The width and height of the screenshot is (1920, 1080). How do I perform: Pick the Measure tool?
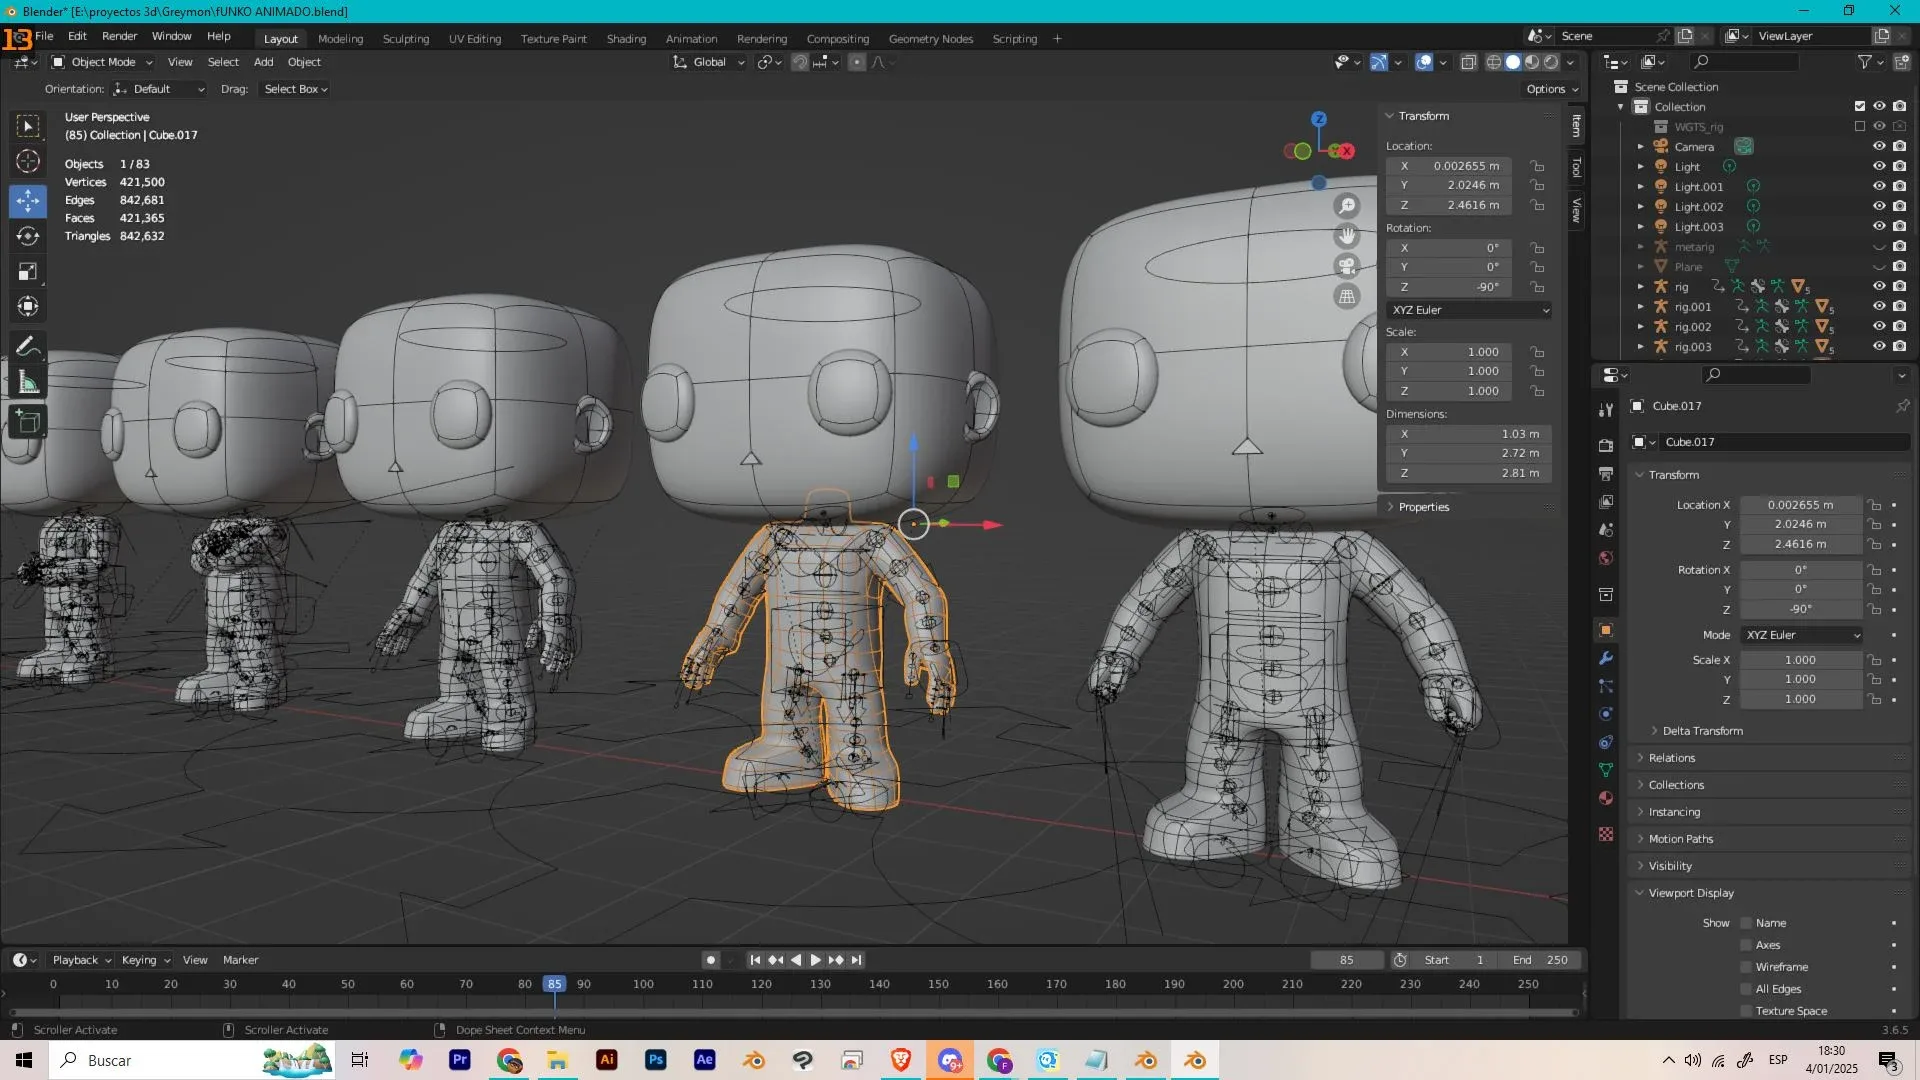(28, 381)
